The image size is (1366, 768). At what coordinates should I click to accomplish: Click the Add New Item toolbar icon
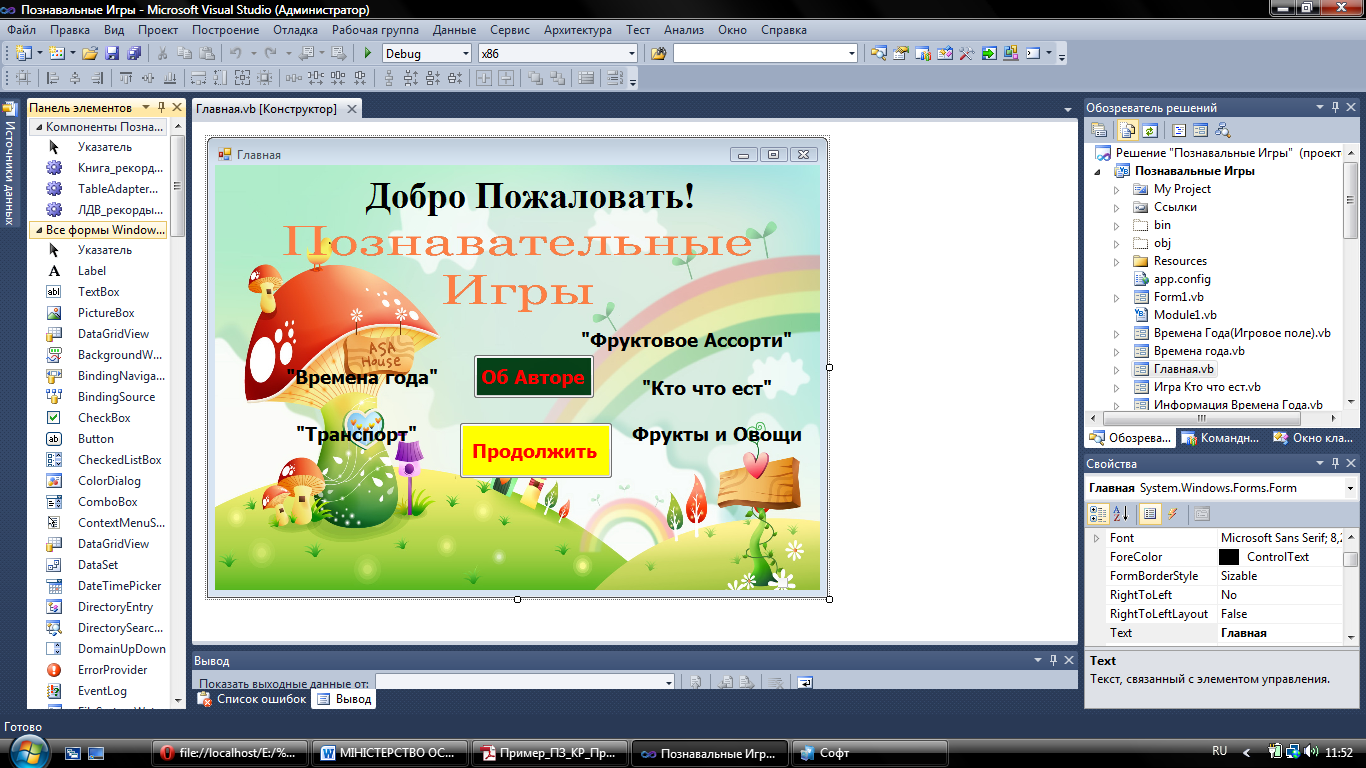pyautogui.click(x=56, y=53)
